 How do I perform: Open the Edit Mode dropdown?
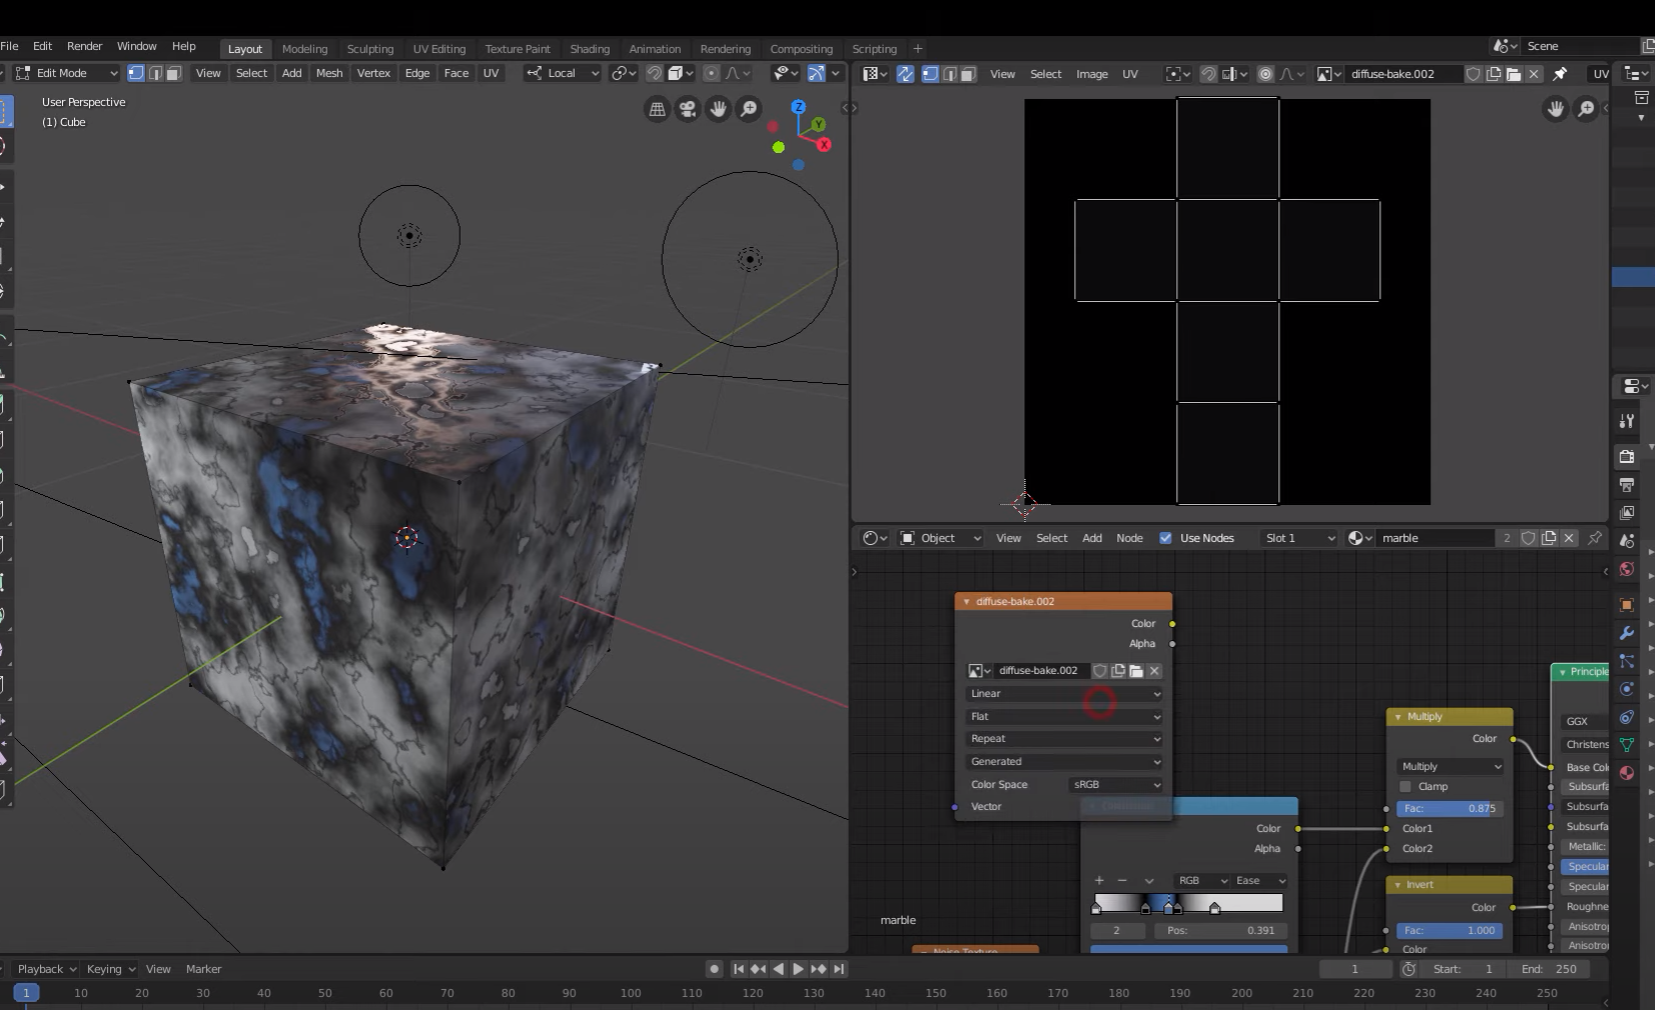pyautogui.click(x=63, y=72)
